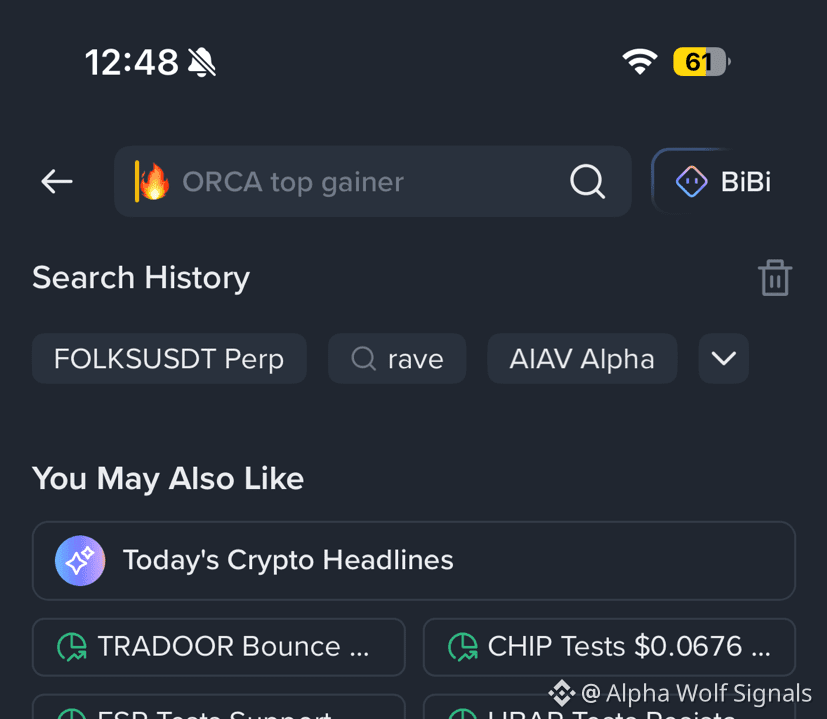Click the BiBi diamond robot icon

tap(691, 181)
